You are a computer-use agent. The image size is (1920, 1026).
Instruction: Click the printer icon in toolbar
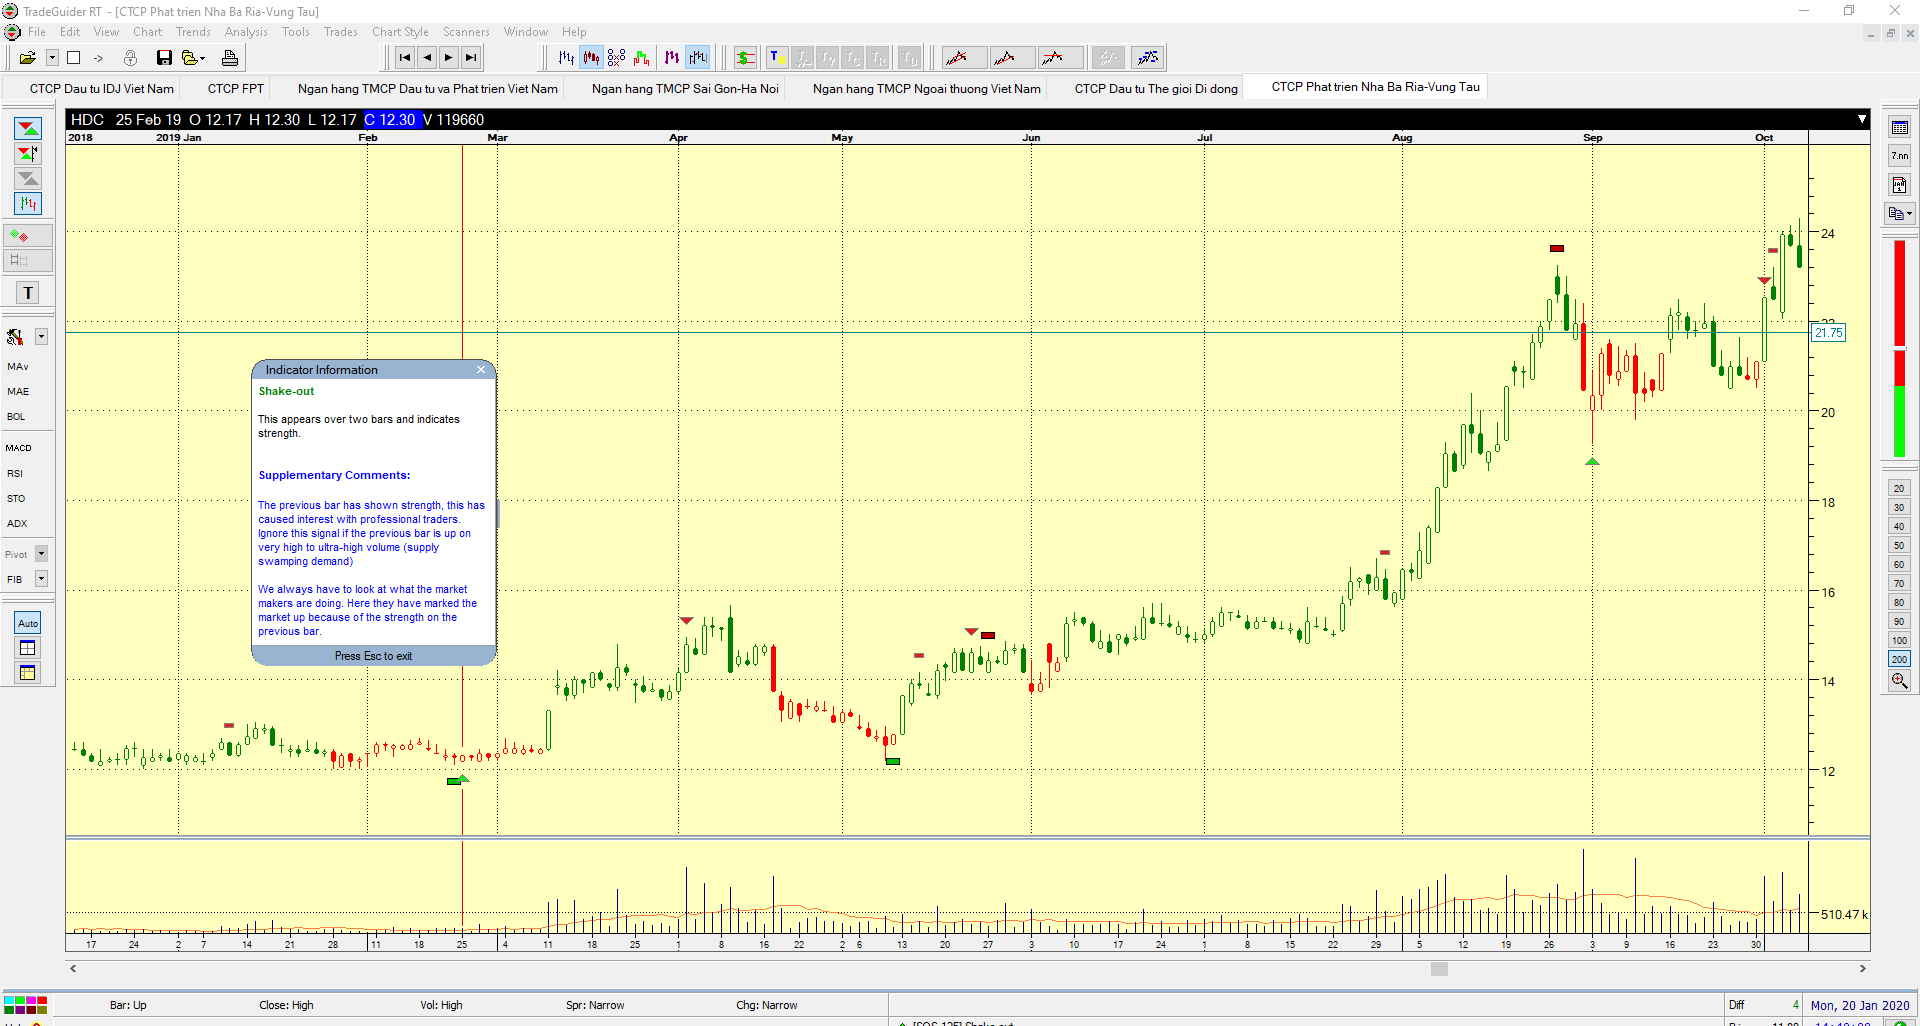(229, 58)
